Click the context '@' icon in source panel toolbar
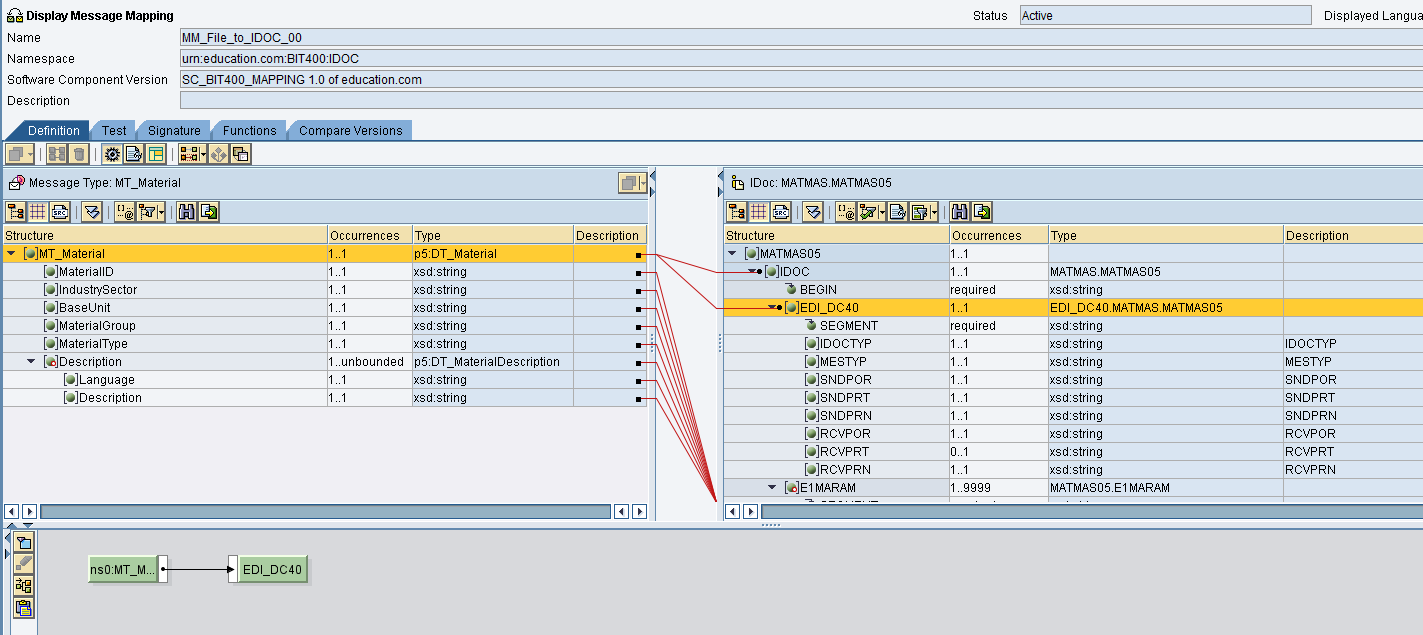 [125, 212]
